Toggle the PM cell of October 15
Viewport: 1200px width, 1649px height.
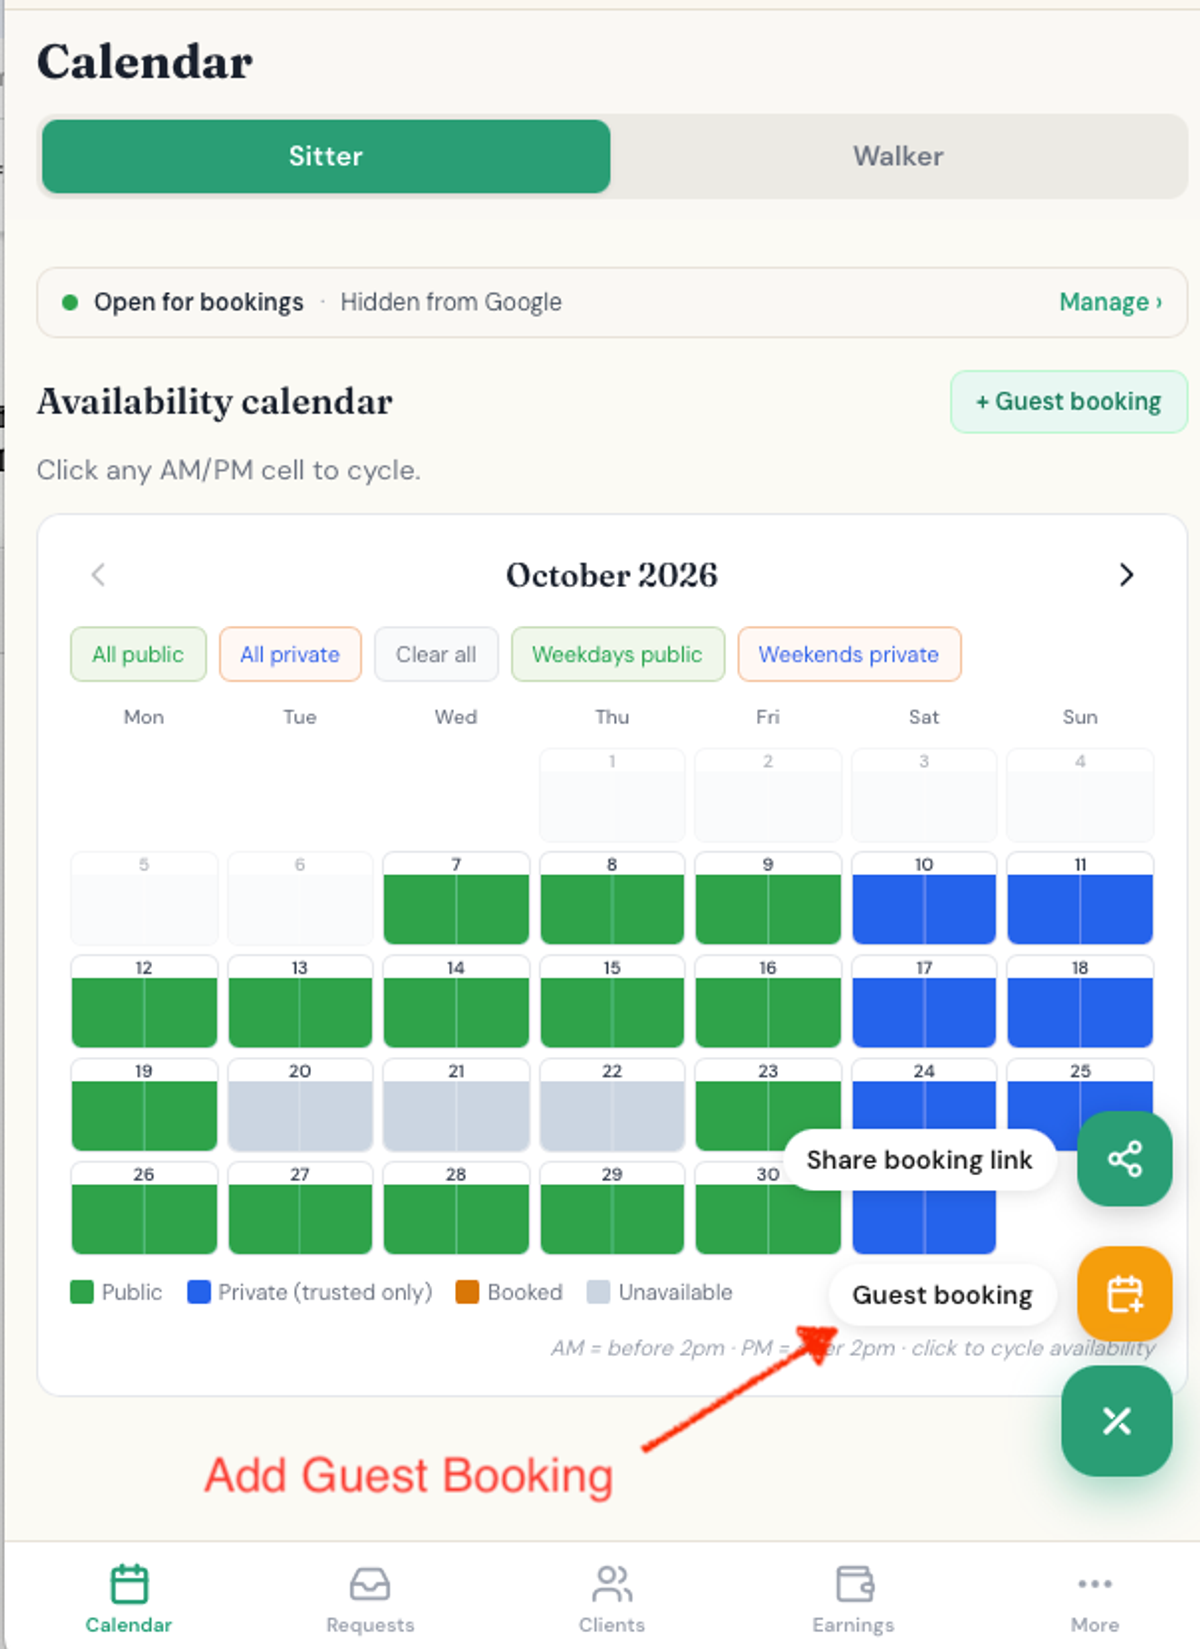click(648, 1012)
